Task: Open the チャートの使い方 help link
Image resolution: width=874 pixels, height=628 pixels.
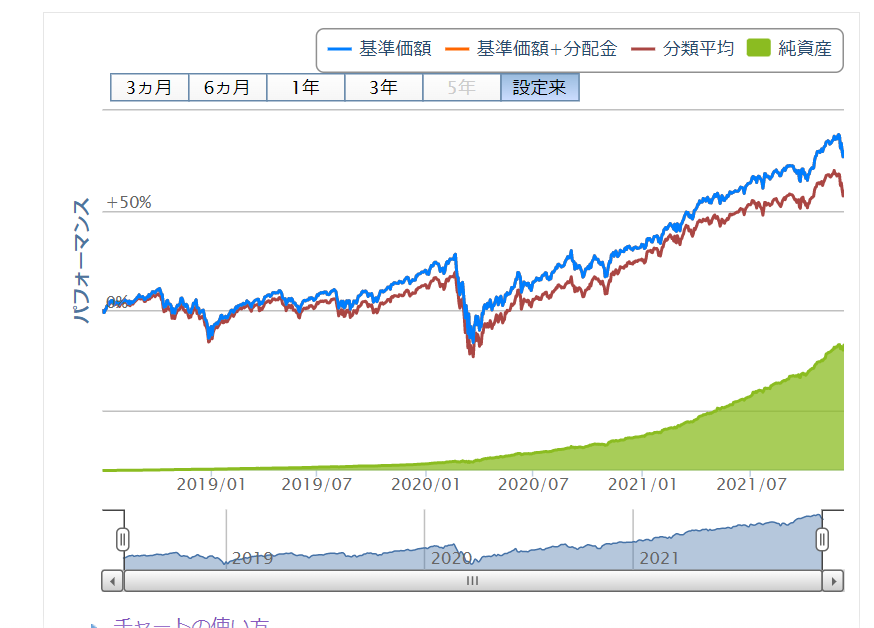Action: [x=190, y=624]
